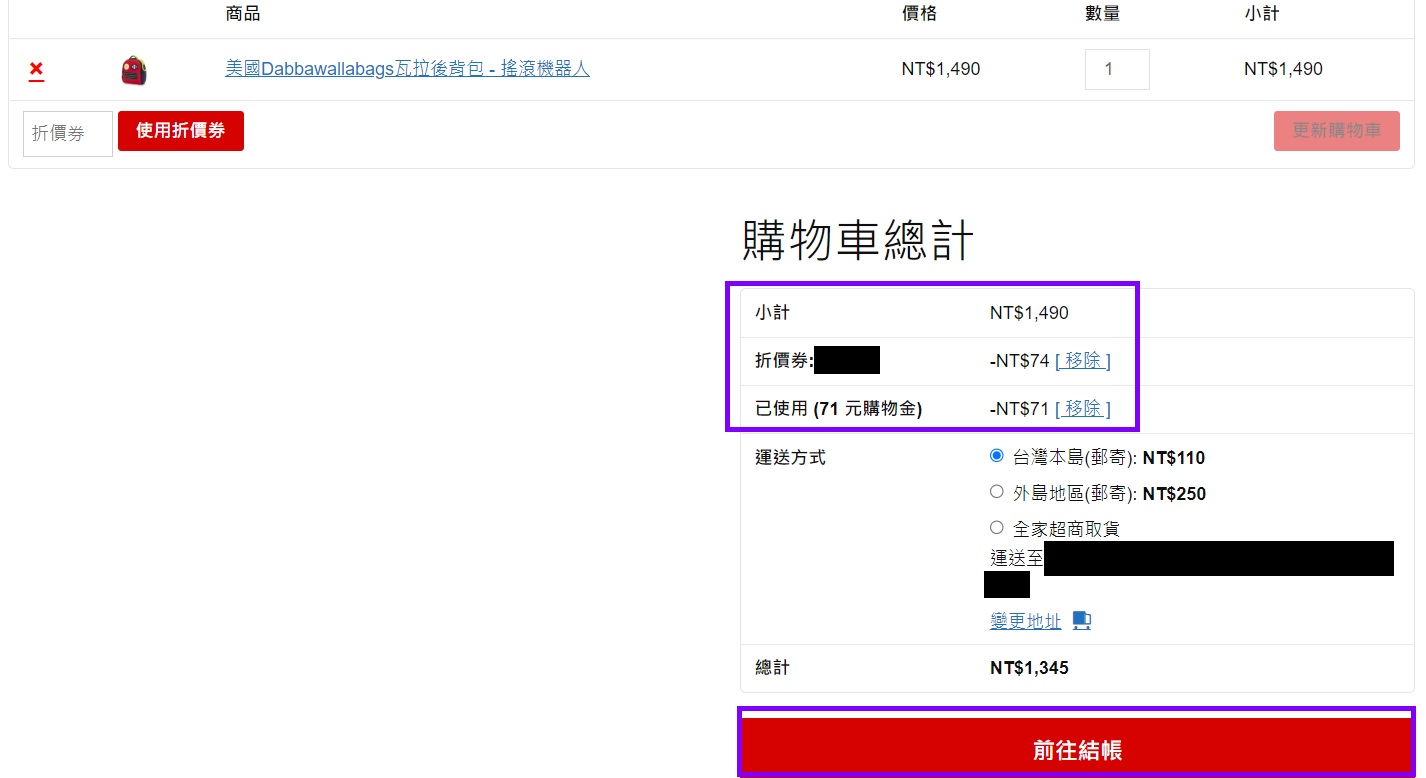Choose 外島地區(郵寄) NT$250 shipping
This screenshot has height=778, width=1426.
(x=996, y=492)
